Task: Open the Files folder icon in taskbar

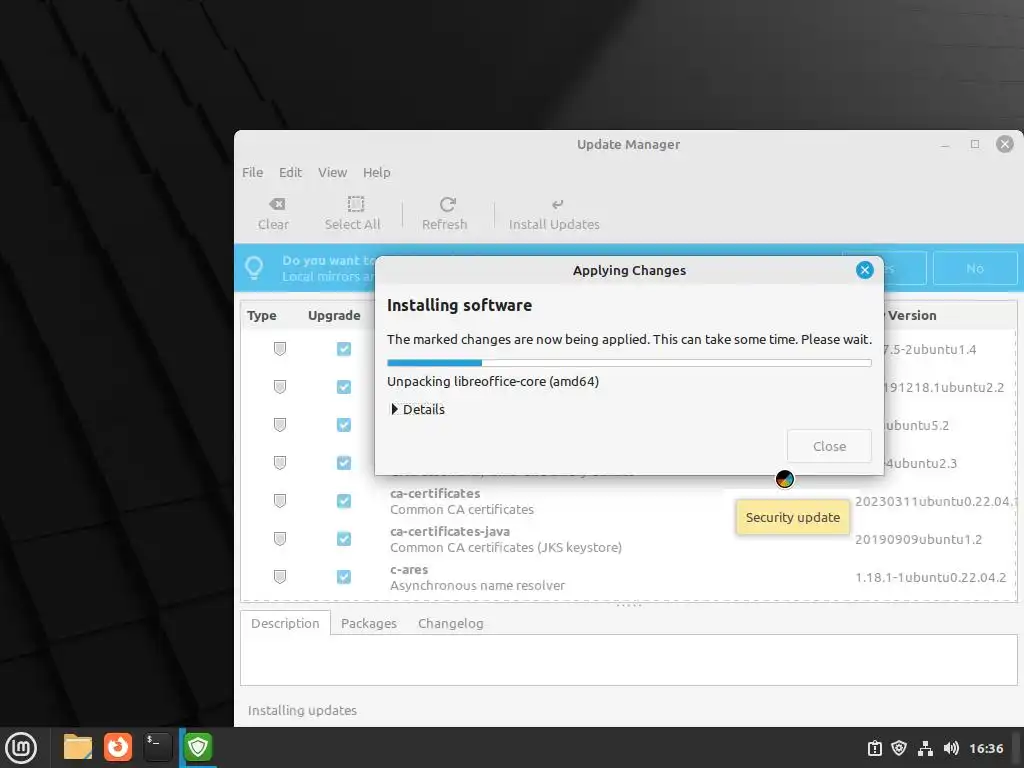Action: 78,747
